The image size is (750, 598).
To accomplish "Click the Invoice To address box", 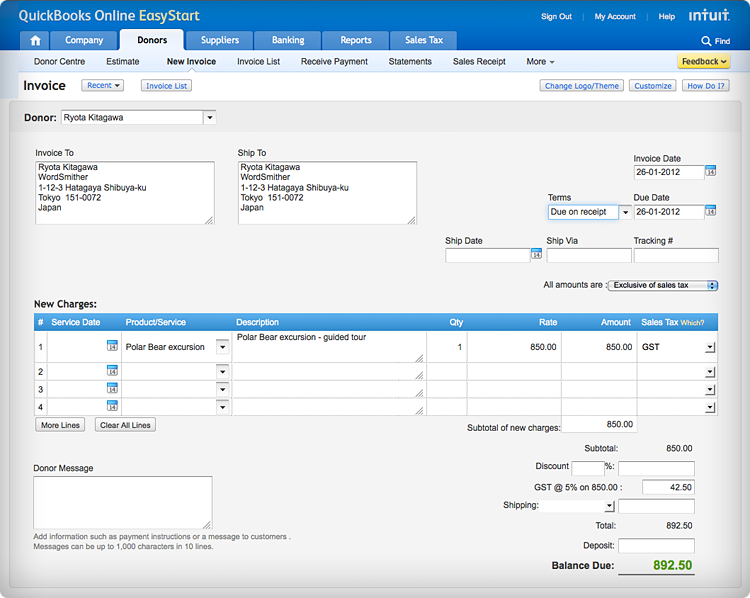I will [x=125, y=193].
